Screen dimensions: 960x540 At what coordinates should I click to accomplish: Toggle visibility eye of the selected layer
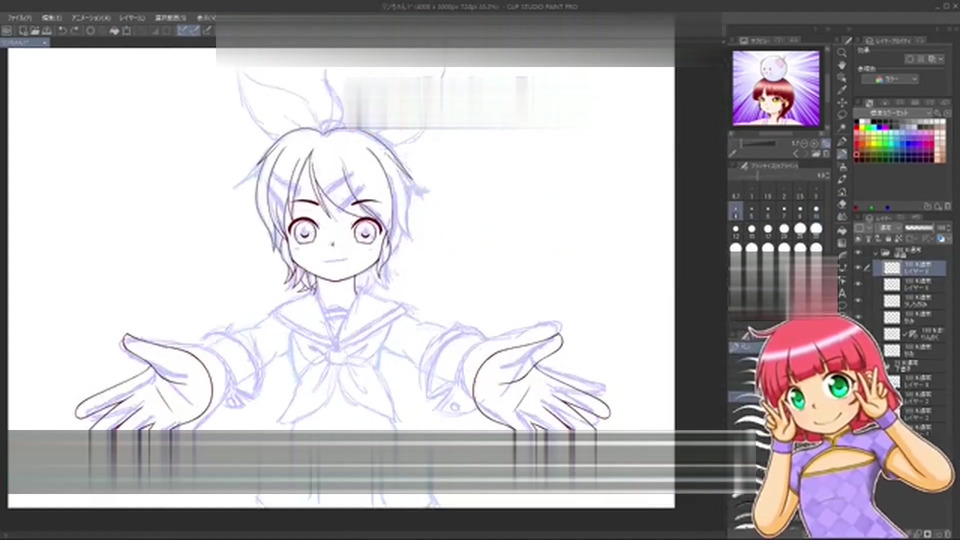coord(858,268)
